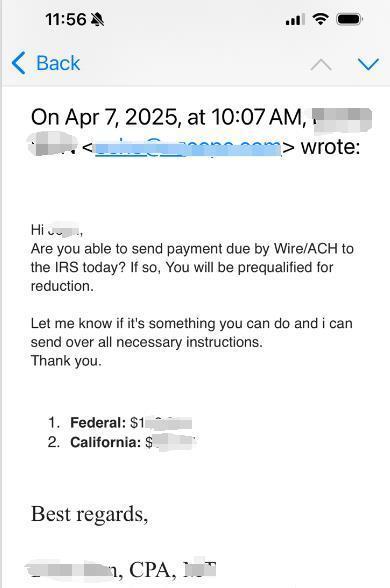Go to next message with down arrow
Image resolution: width=390 pixels, height=588 pixels.
pos(369,64)
